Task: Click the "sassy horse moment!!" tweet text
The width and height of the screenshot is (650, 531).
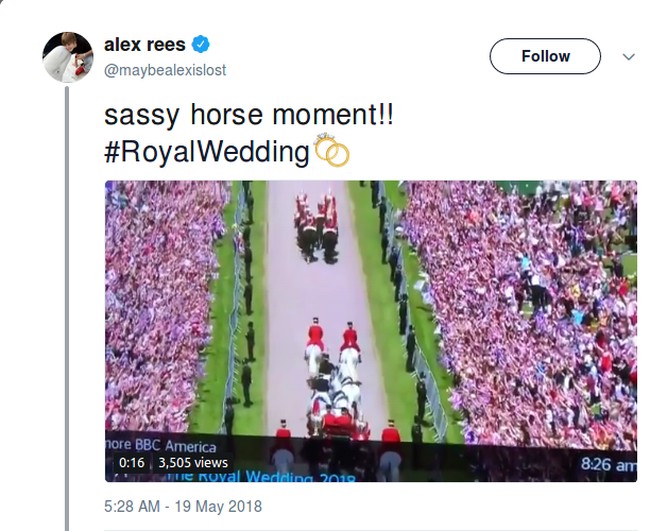Action: [249, 115]
